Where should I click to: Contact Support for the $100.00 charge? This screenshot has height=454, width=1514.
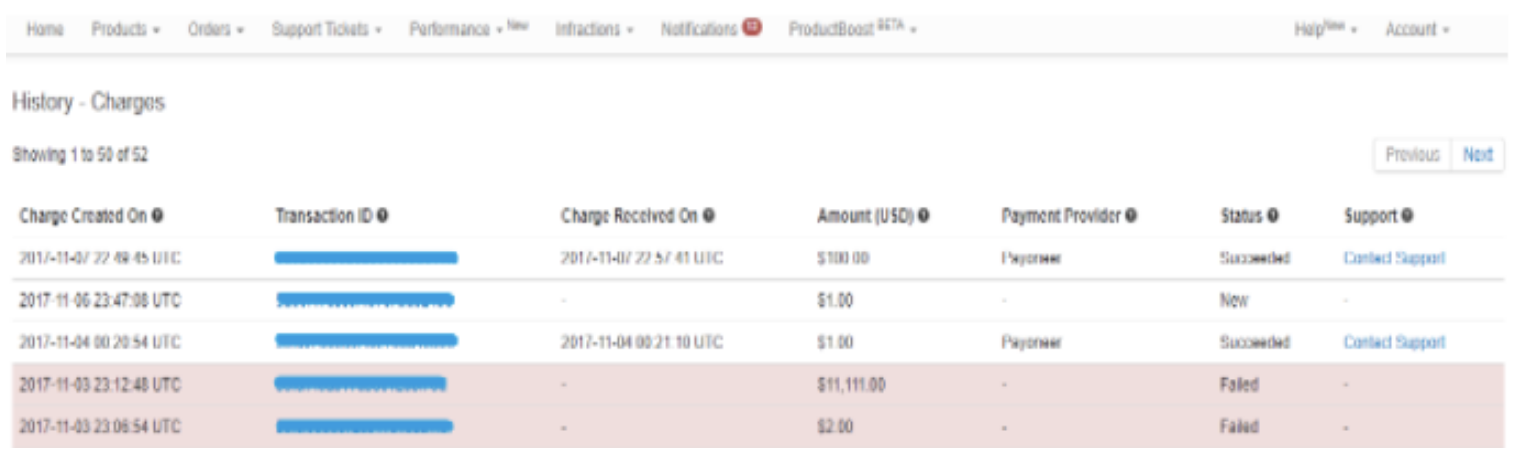coord(1394,258)
